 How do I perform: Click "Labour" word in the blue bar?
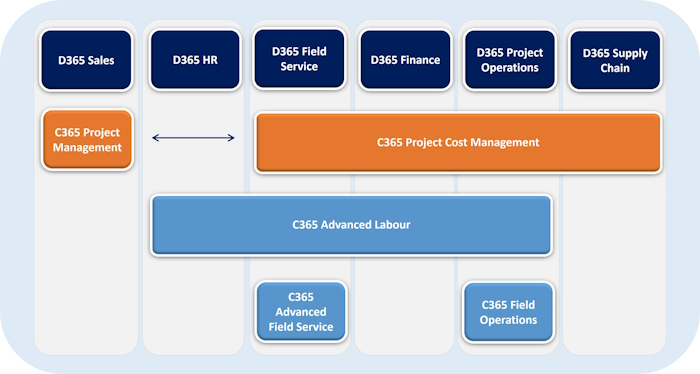pos(393,224)
